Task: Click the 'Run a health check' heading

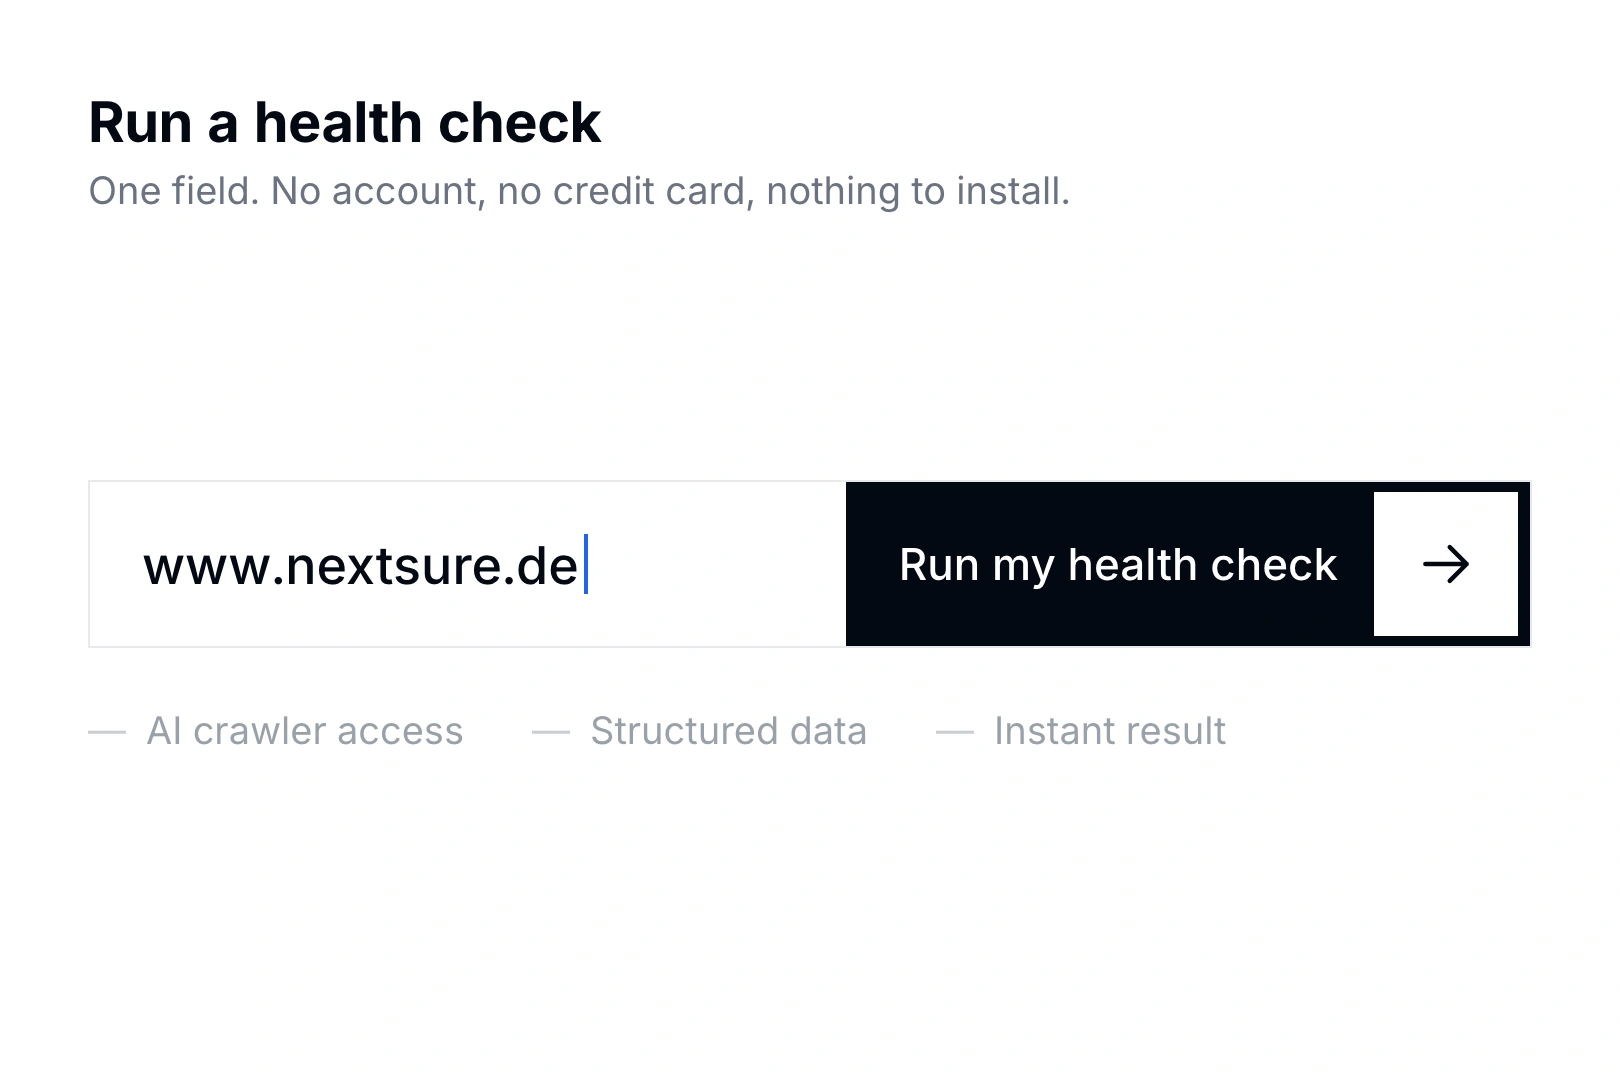Action: pos(345,123)
